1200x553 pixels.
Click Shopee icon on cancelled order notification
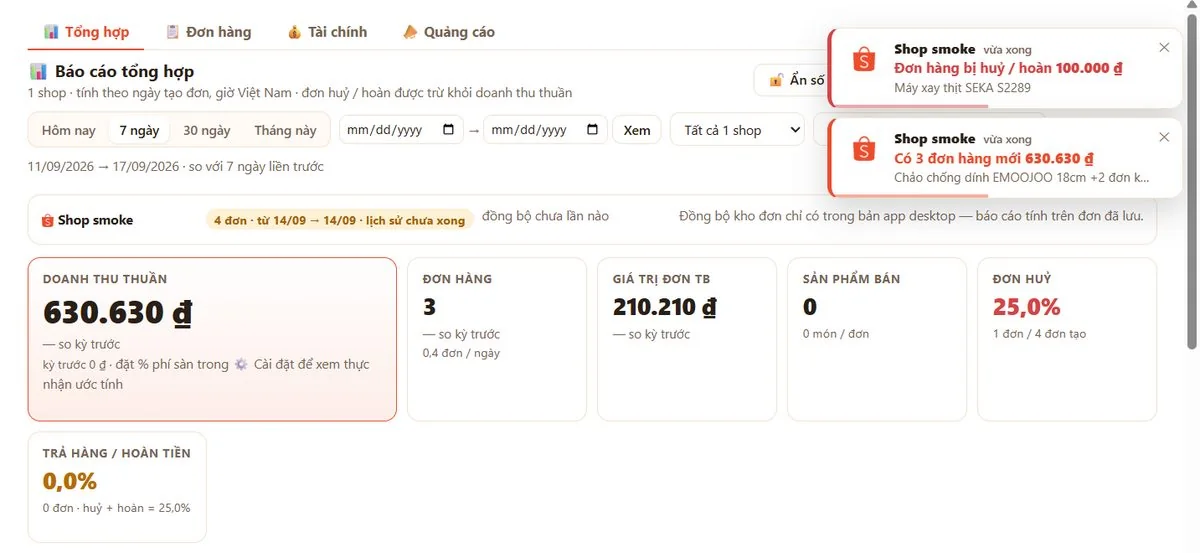[x=864, y=60]
